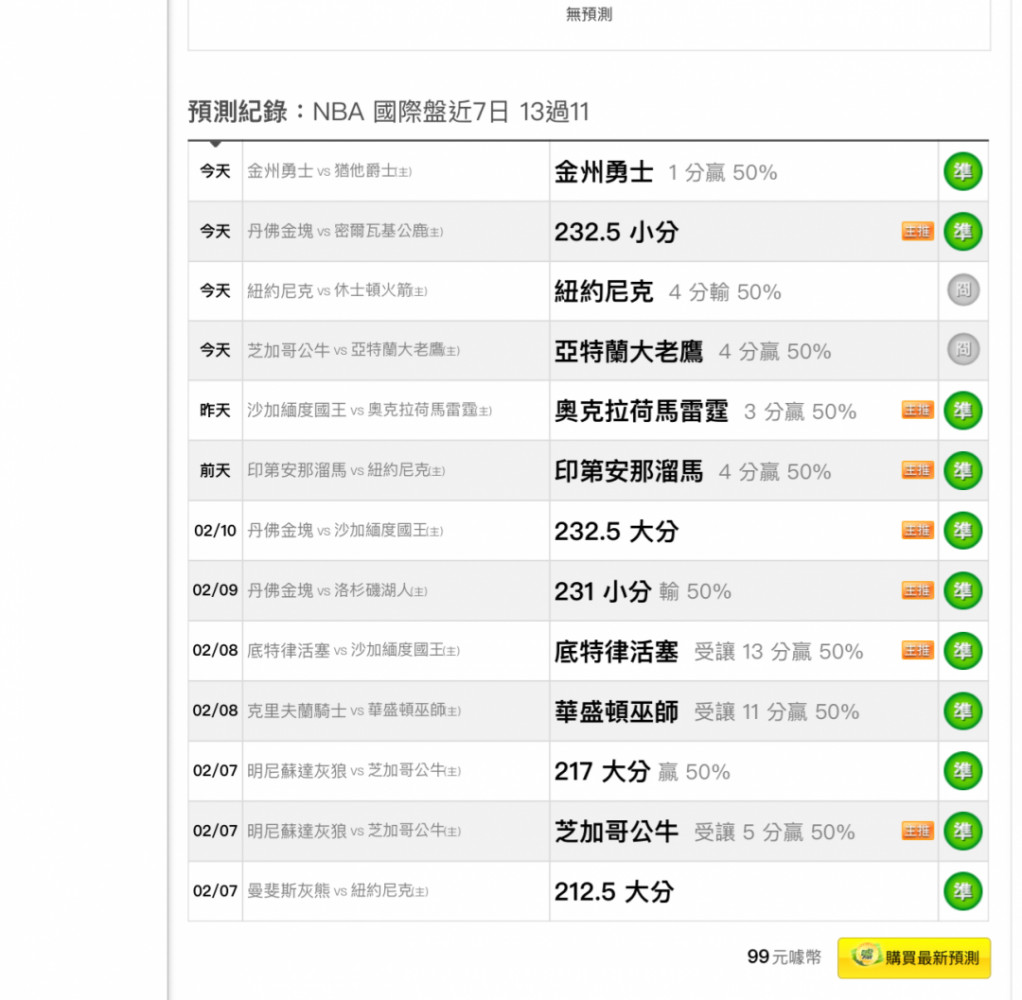Click the 主推 badge in the 231 小分 row

(x=918, y=591)
